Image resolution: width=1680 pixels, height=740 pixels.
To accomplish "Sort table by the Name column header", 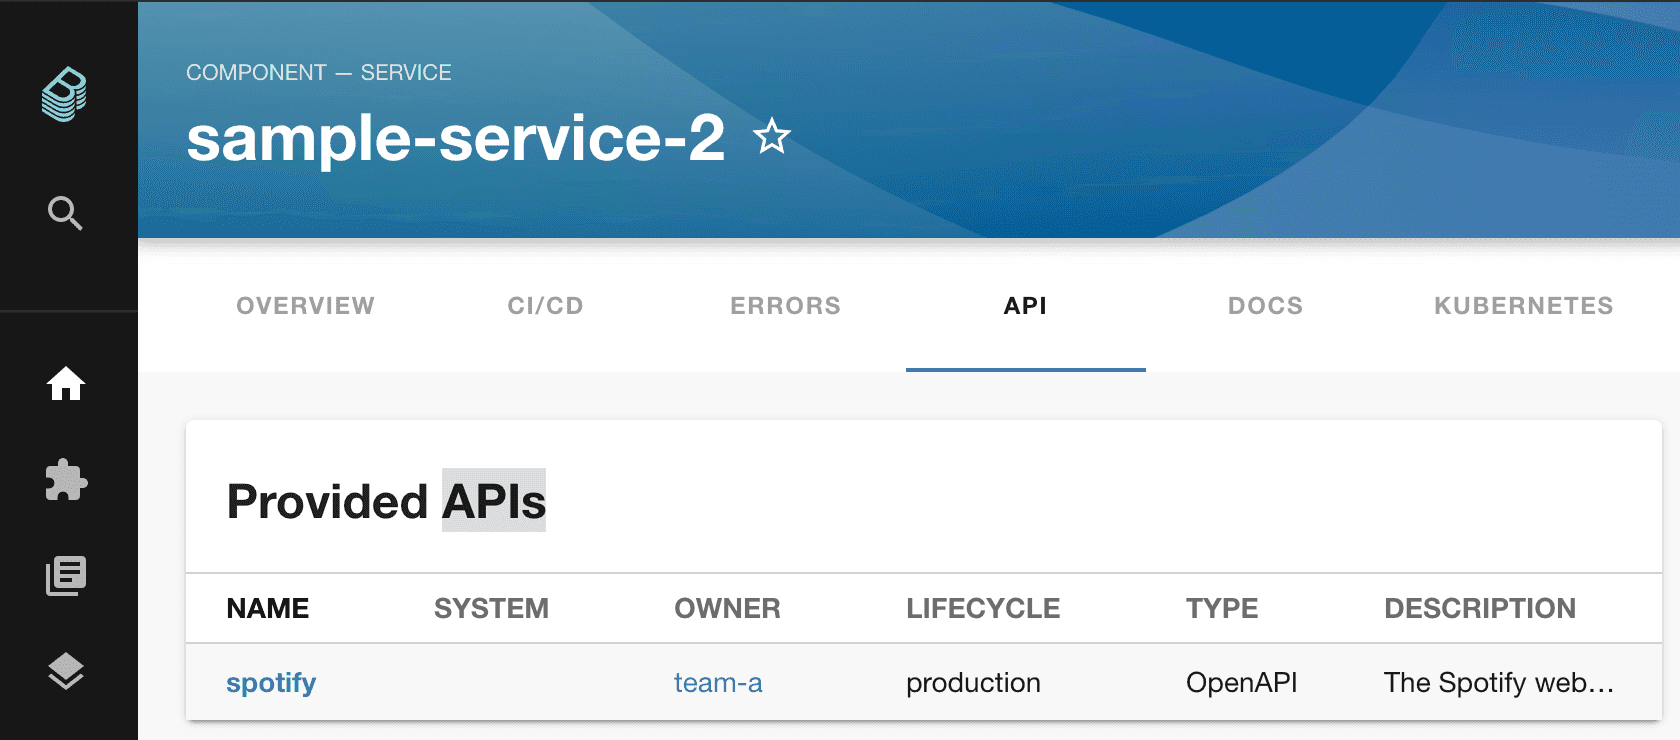I will pos(268,608).
